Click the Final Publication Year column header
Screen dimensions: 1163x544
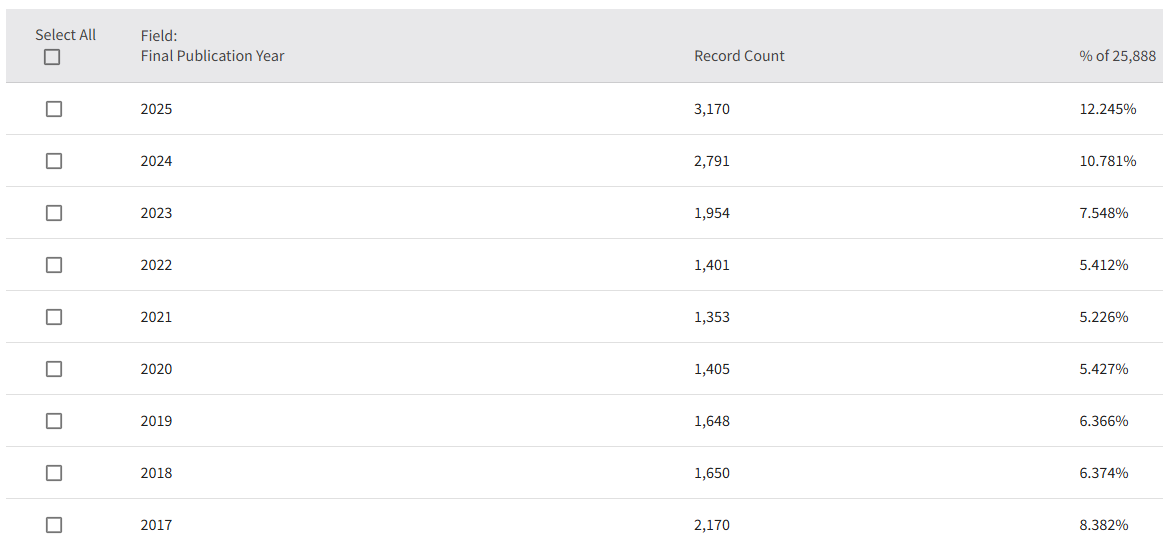212,56
